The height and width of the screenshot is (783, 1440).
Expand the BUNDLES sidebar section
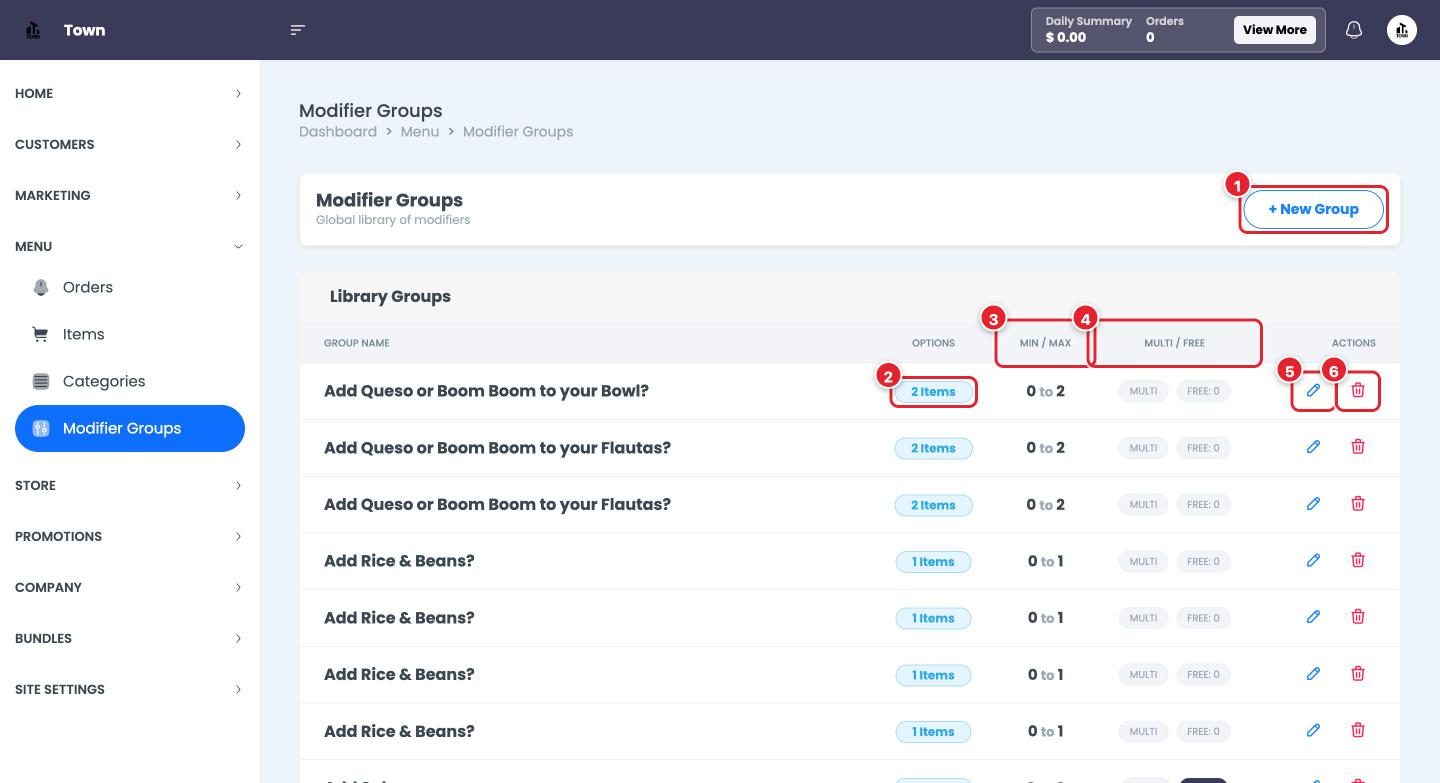coord(130,638)
